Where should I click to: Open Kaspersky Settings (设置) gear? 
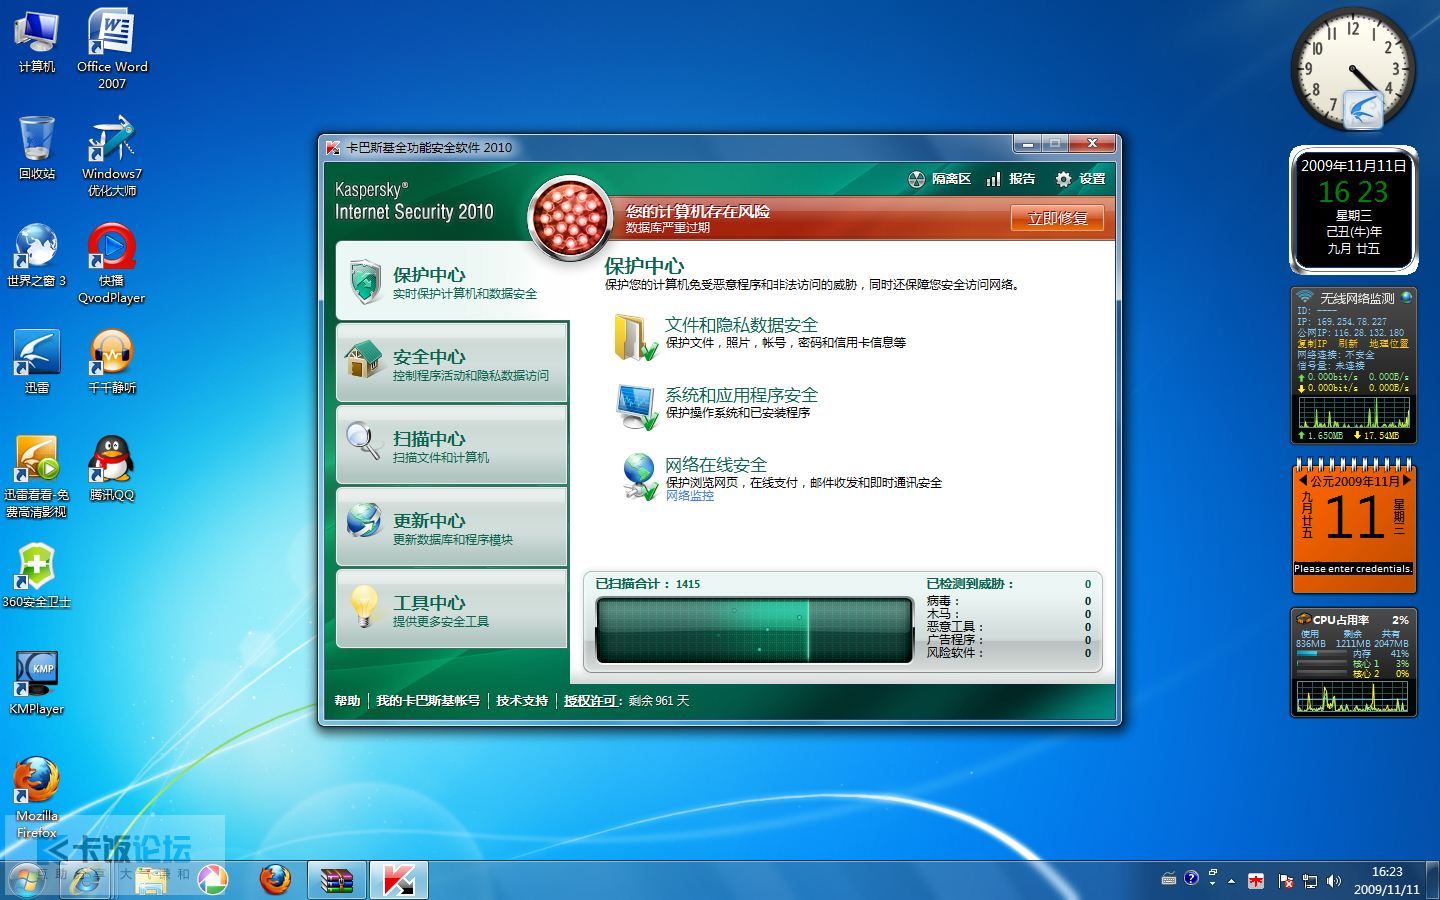1080,179
